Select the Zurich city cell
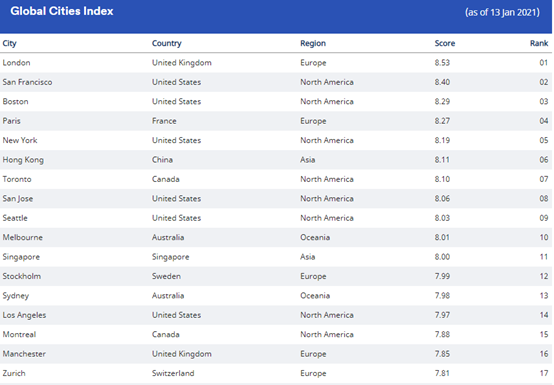Image resolution: width=554 pixels, height=385 pixels. (14, 374)
